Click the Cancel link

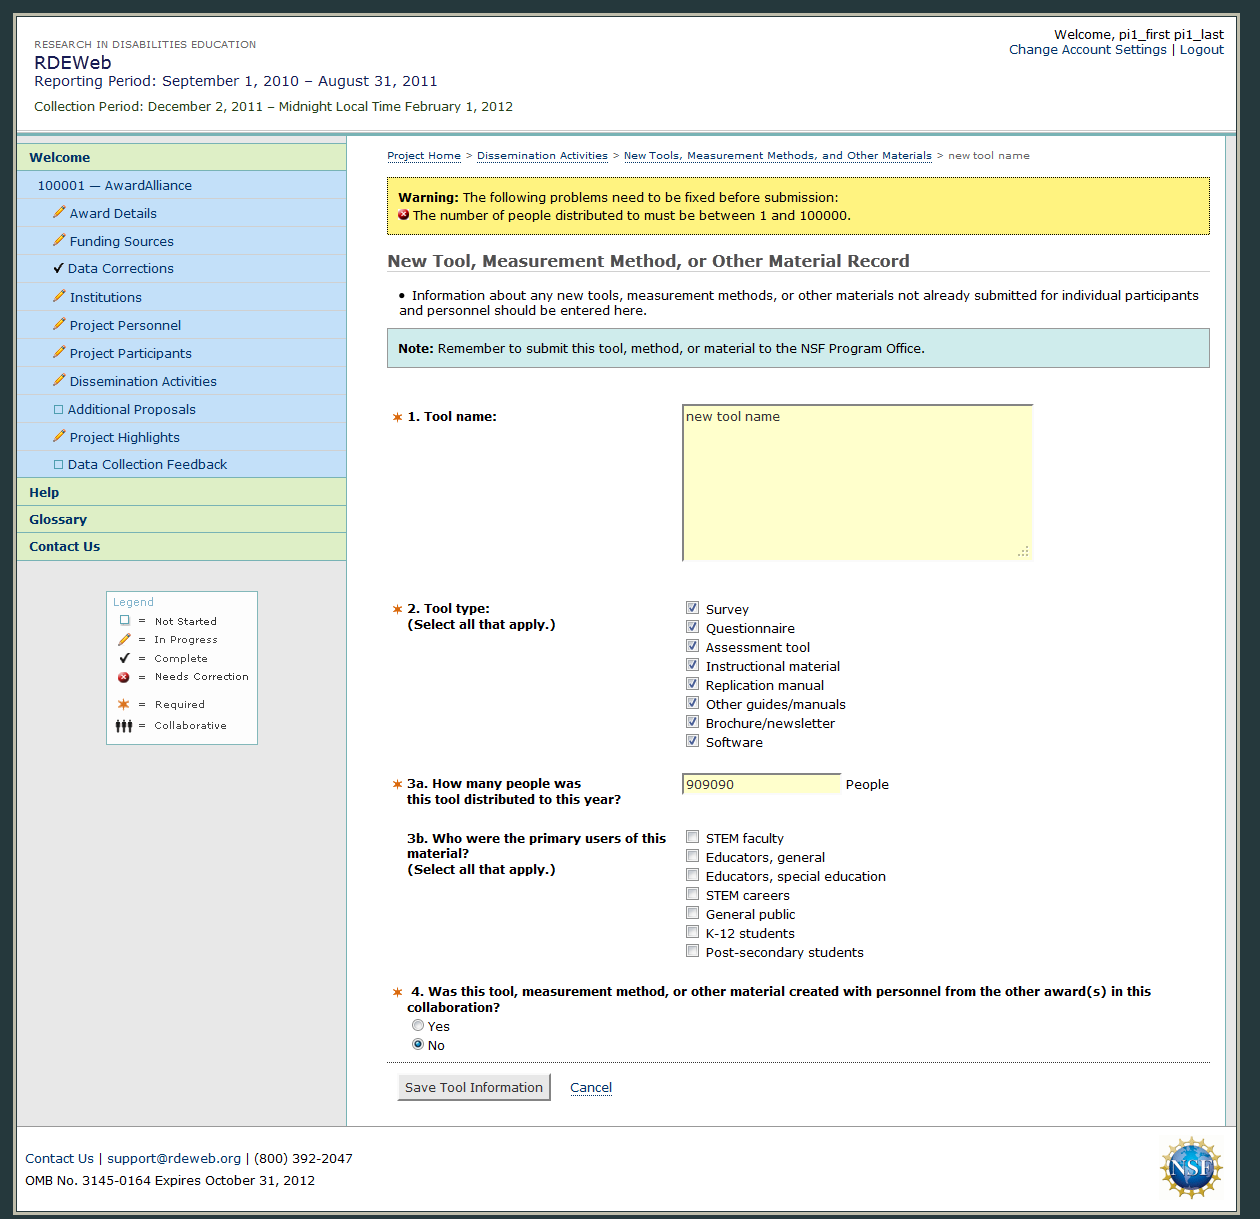coord(591,1087)
